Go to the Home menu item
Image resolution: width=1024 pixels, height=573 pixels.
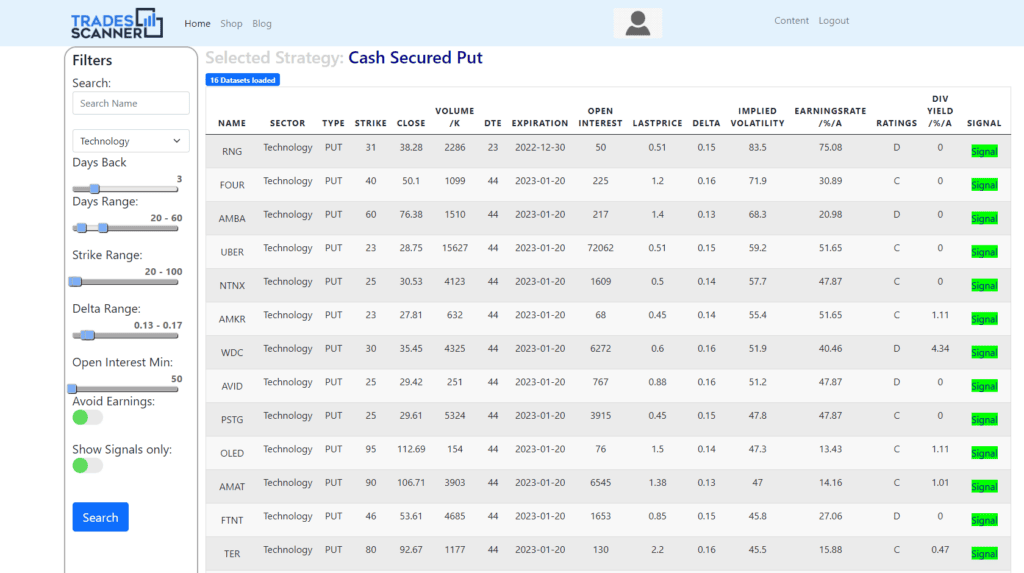tap(197, 24)
